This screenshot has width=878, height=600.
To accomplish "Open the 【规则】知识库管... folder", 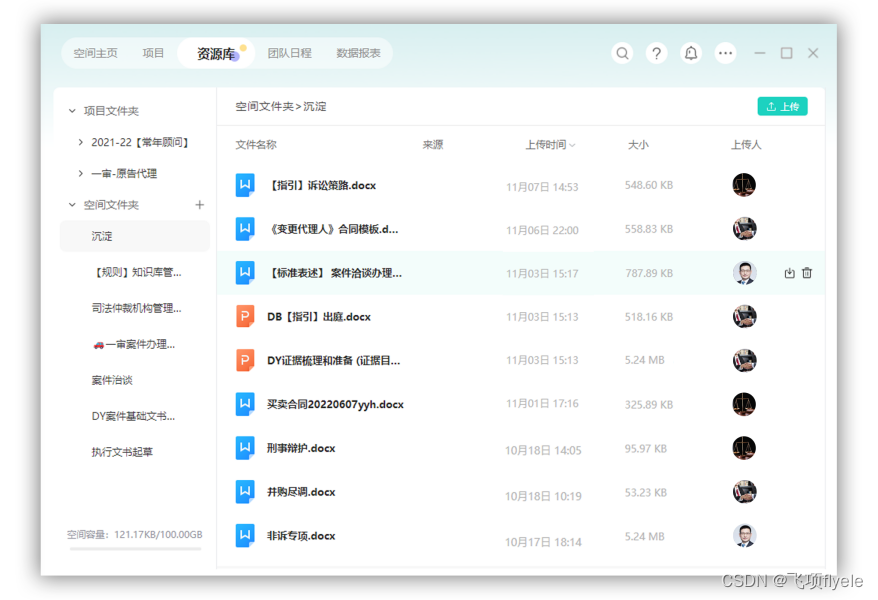I will tap(138, 273).
